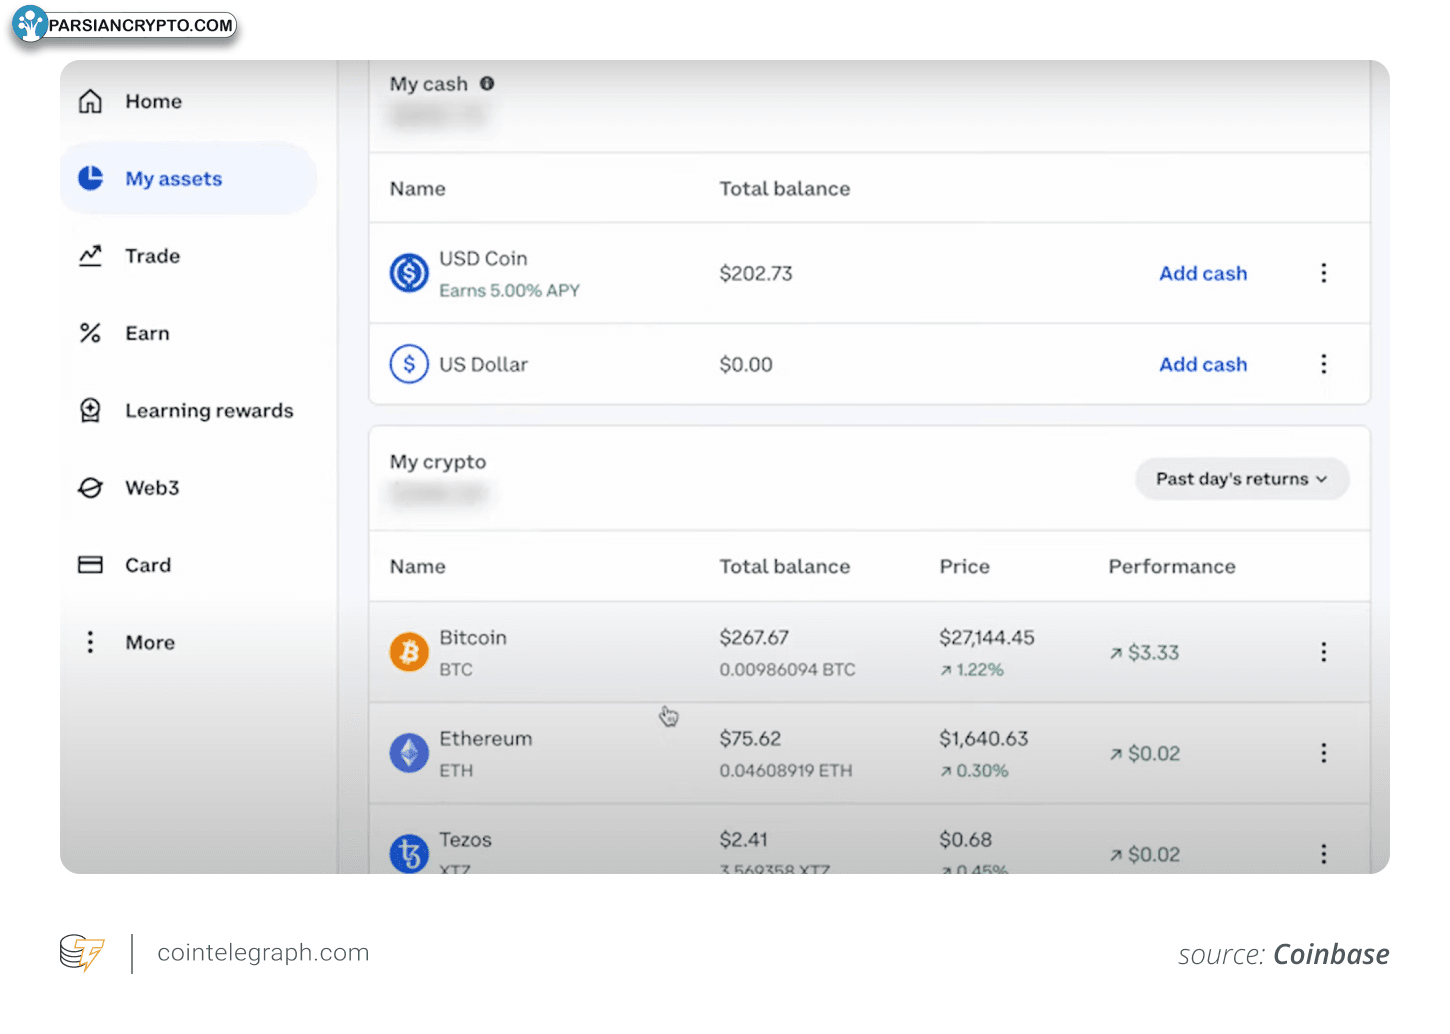Click the $202.73 USD Coin balance
This screenshot has width=1450, height=1034.
coord(756,274)
